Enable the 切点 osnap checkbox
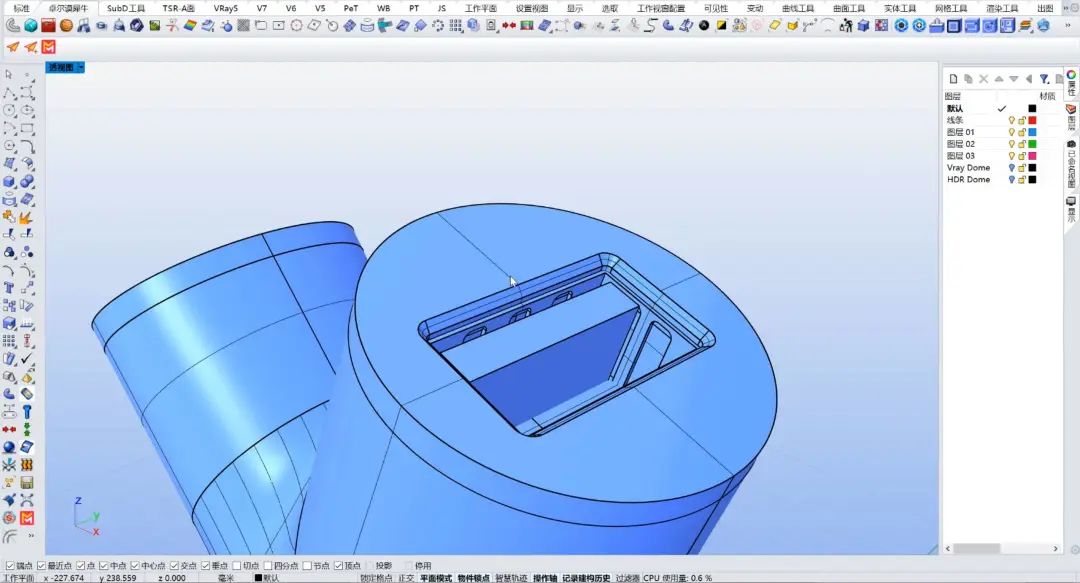The image size is (1080, 583). tap(236, 566)
